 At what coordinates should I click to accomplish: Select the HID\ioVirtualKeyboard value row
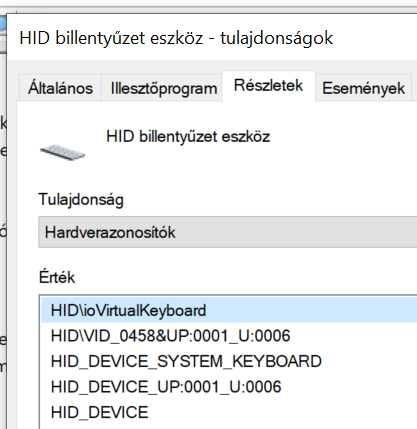point(229,310)
